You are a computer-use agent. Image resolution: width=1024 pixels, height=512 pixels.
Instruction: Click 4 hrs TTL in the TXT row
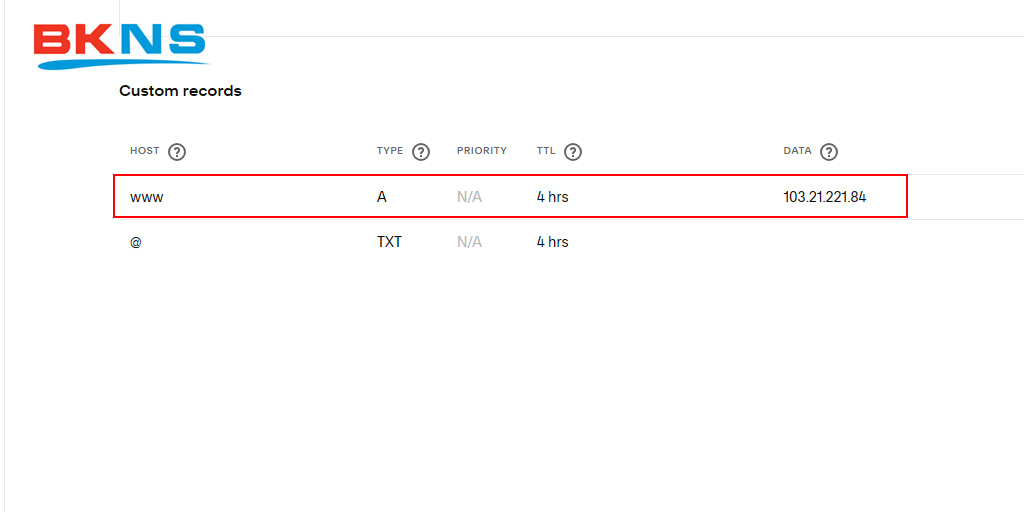click(552, 242)
